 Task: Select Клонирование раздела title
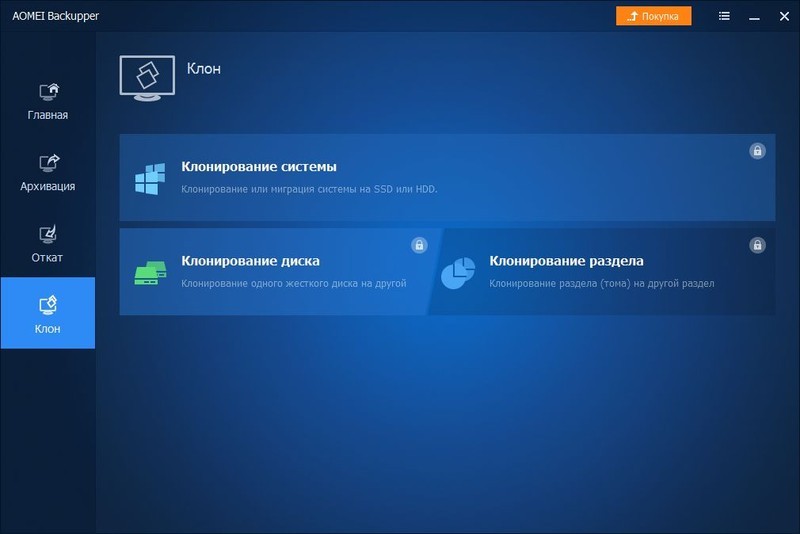pyautogui.click(x=566, y=261)
